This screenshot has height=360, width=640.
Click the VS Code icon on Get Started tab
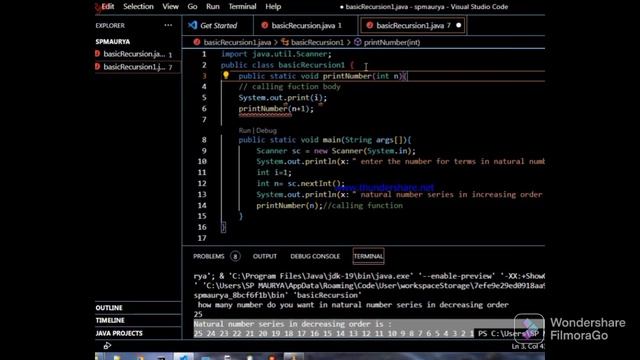click(x=192, y=25)
